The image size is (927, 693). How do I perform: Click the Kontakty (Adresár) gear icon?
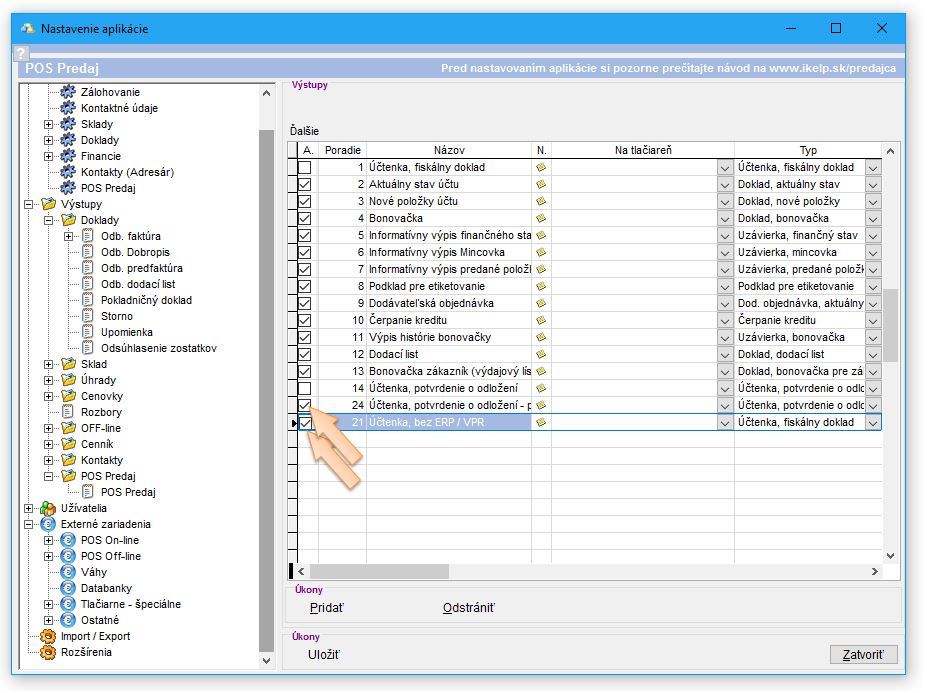[x=68, y=171]
